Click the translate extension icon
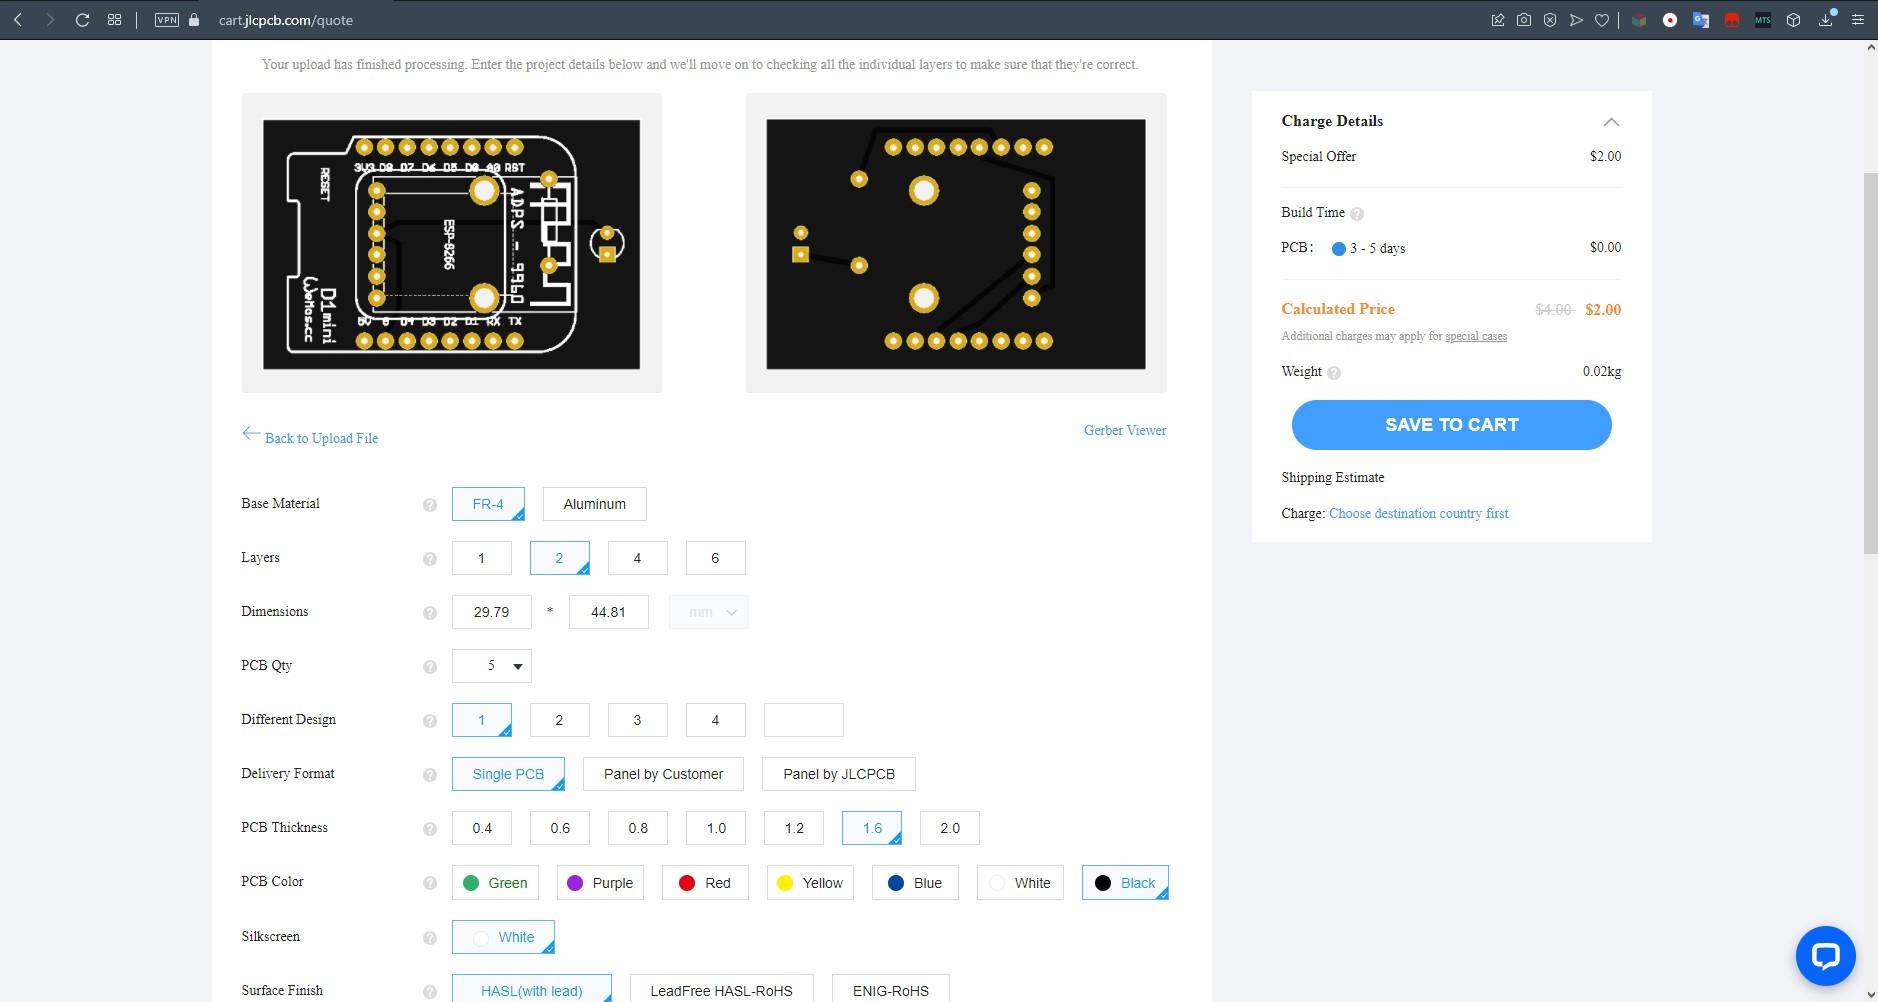 click(x=1699, y=19)
